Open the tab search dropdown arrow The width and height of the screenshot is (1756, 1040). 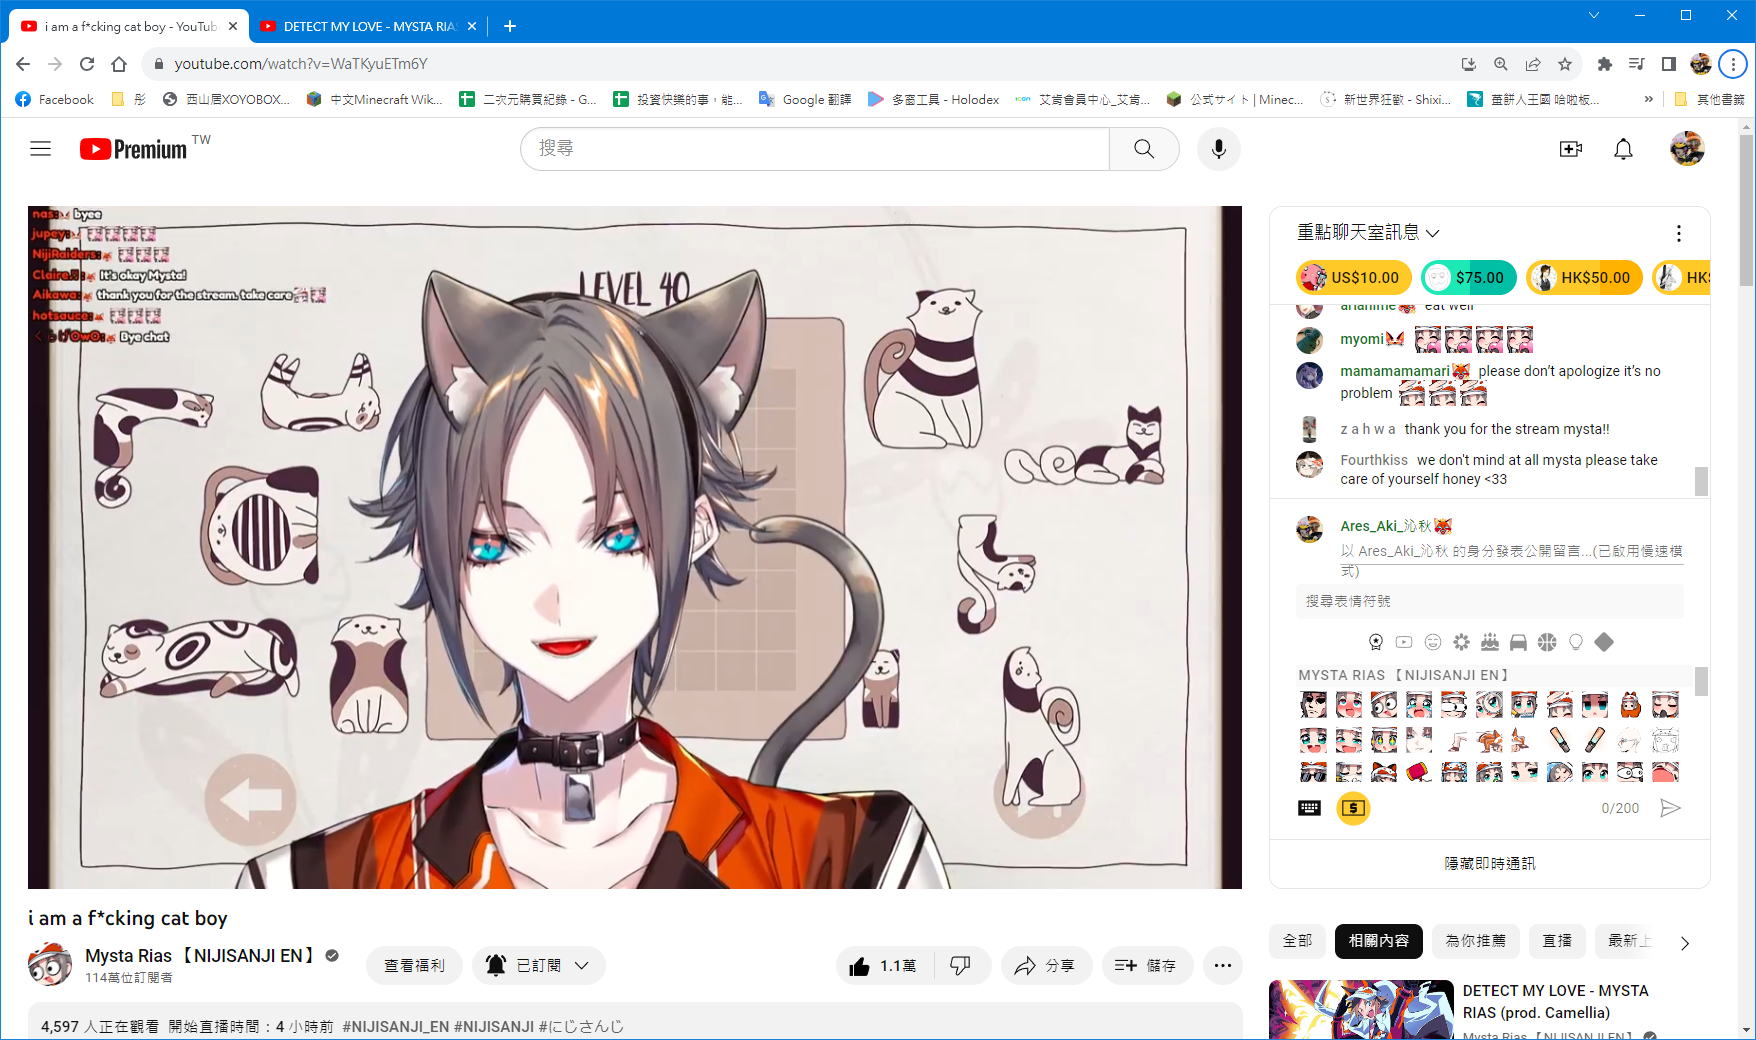[x=1594, y=15]
